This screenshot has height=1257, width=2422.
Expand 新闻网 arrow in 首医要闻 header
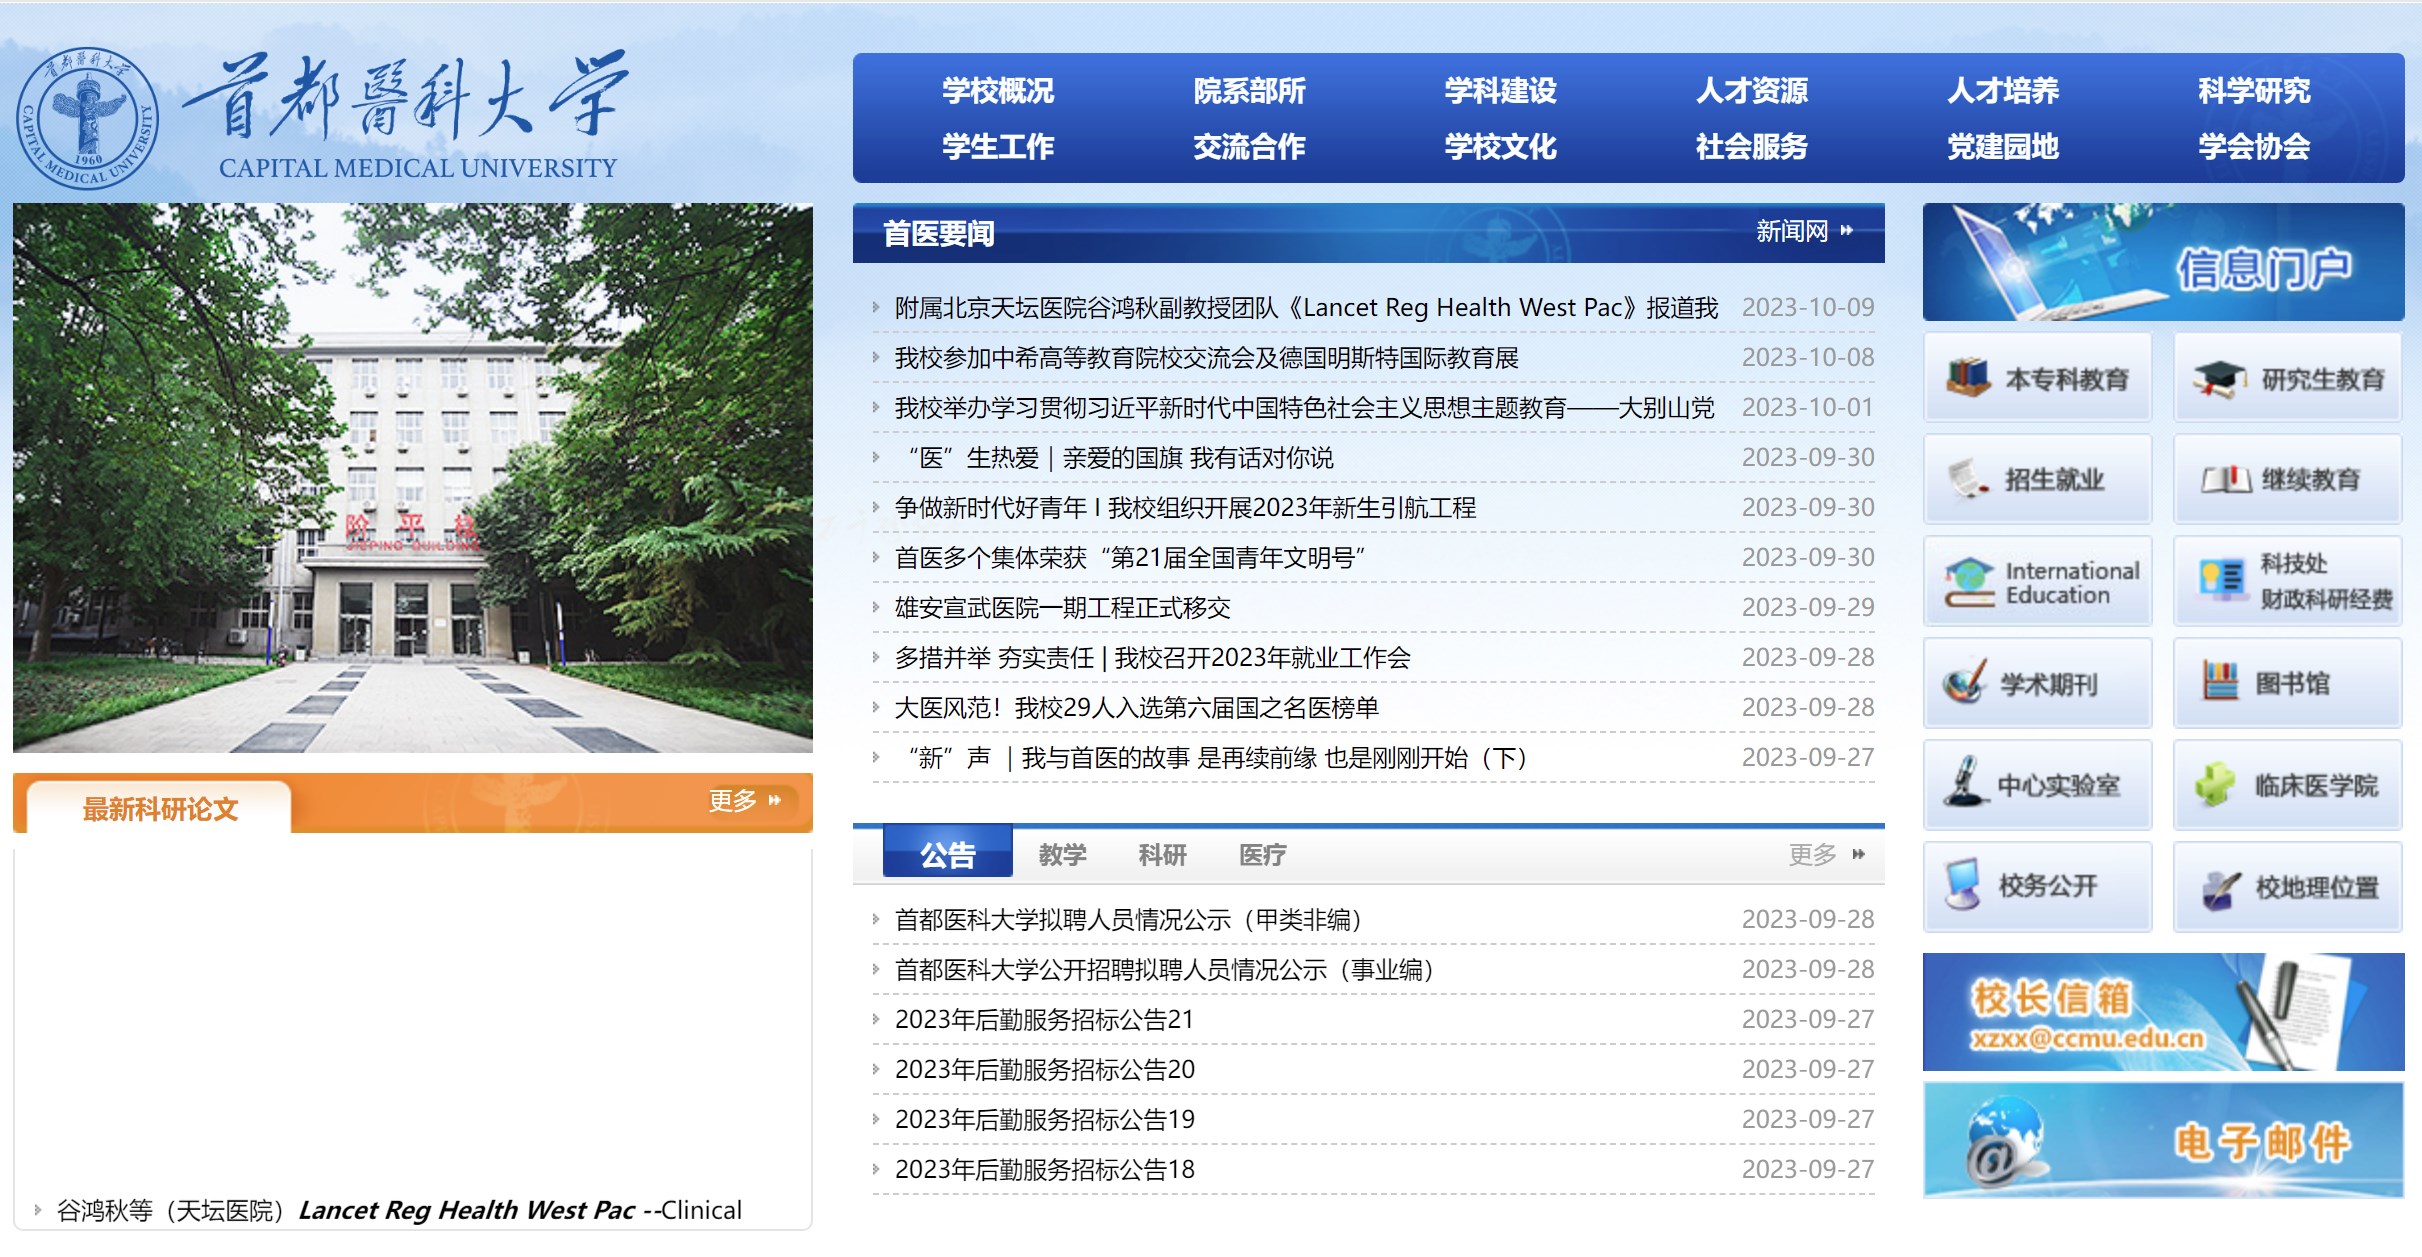[1846, 231]
